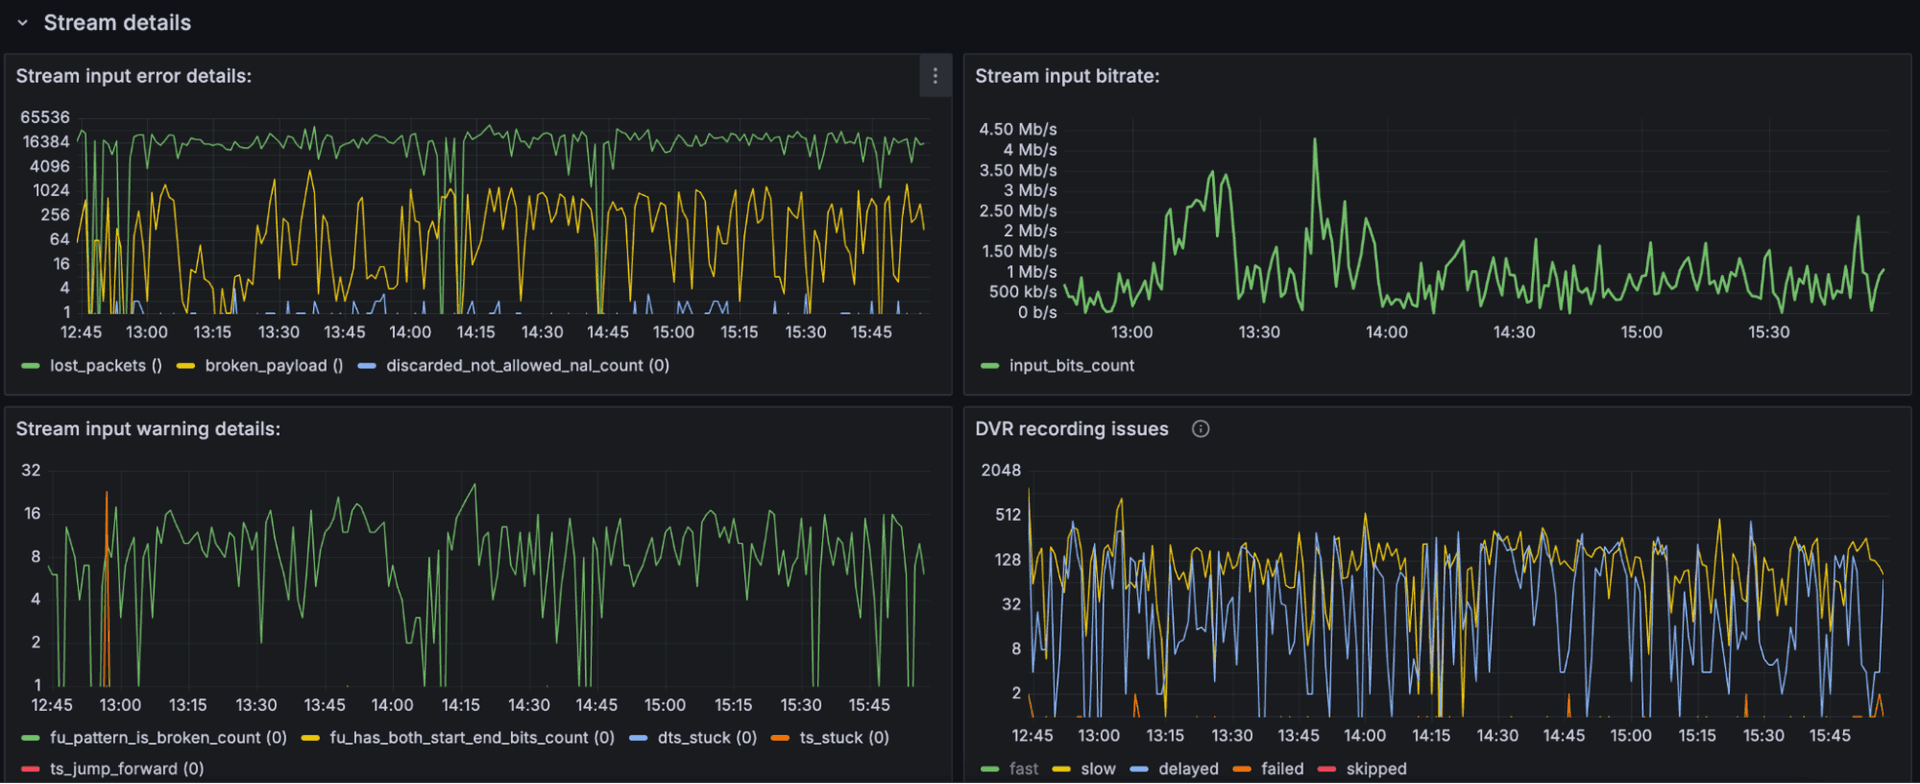
Task: Toggle the slow series in DVR legend
Action: pyautogui.click(x=1097, y=769)
